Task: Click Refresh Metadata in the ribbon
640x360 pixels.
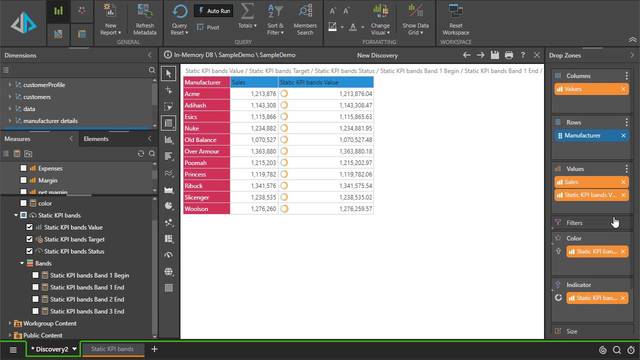Action: pos(144,19)
